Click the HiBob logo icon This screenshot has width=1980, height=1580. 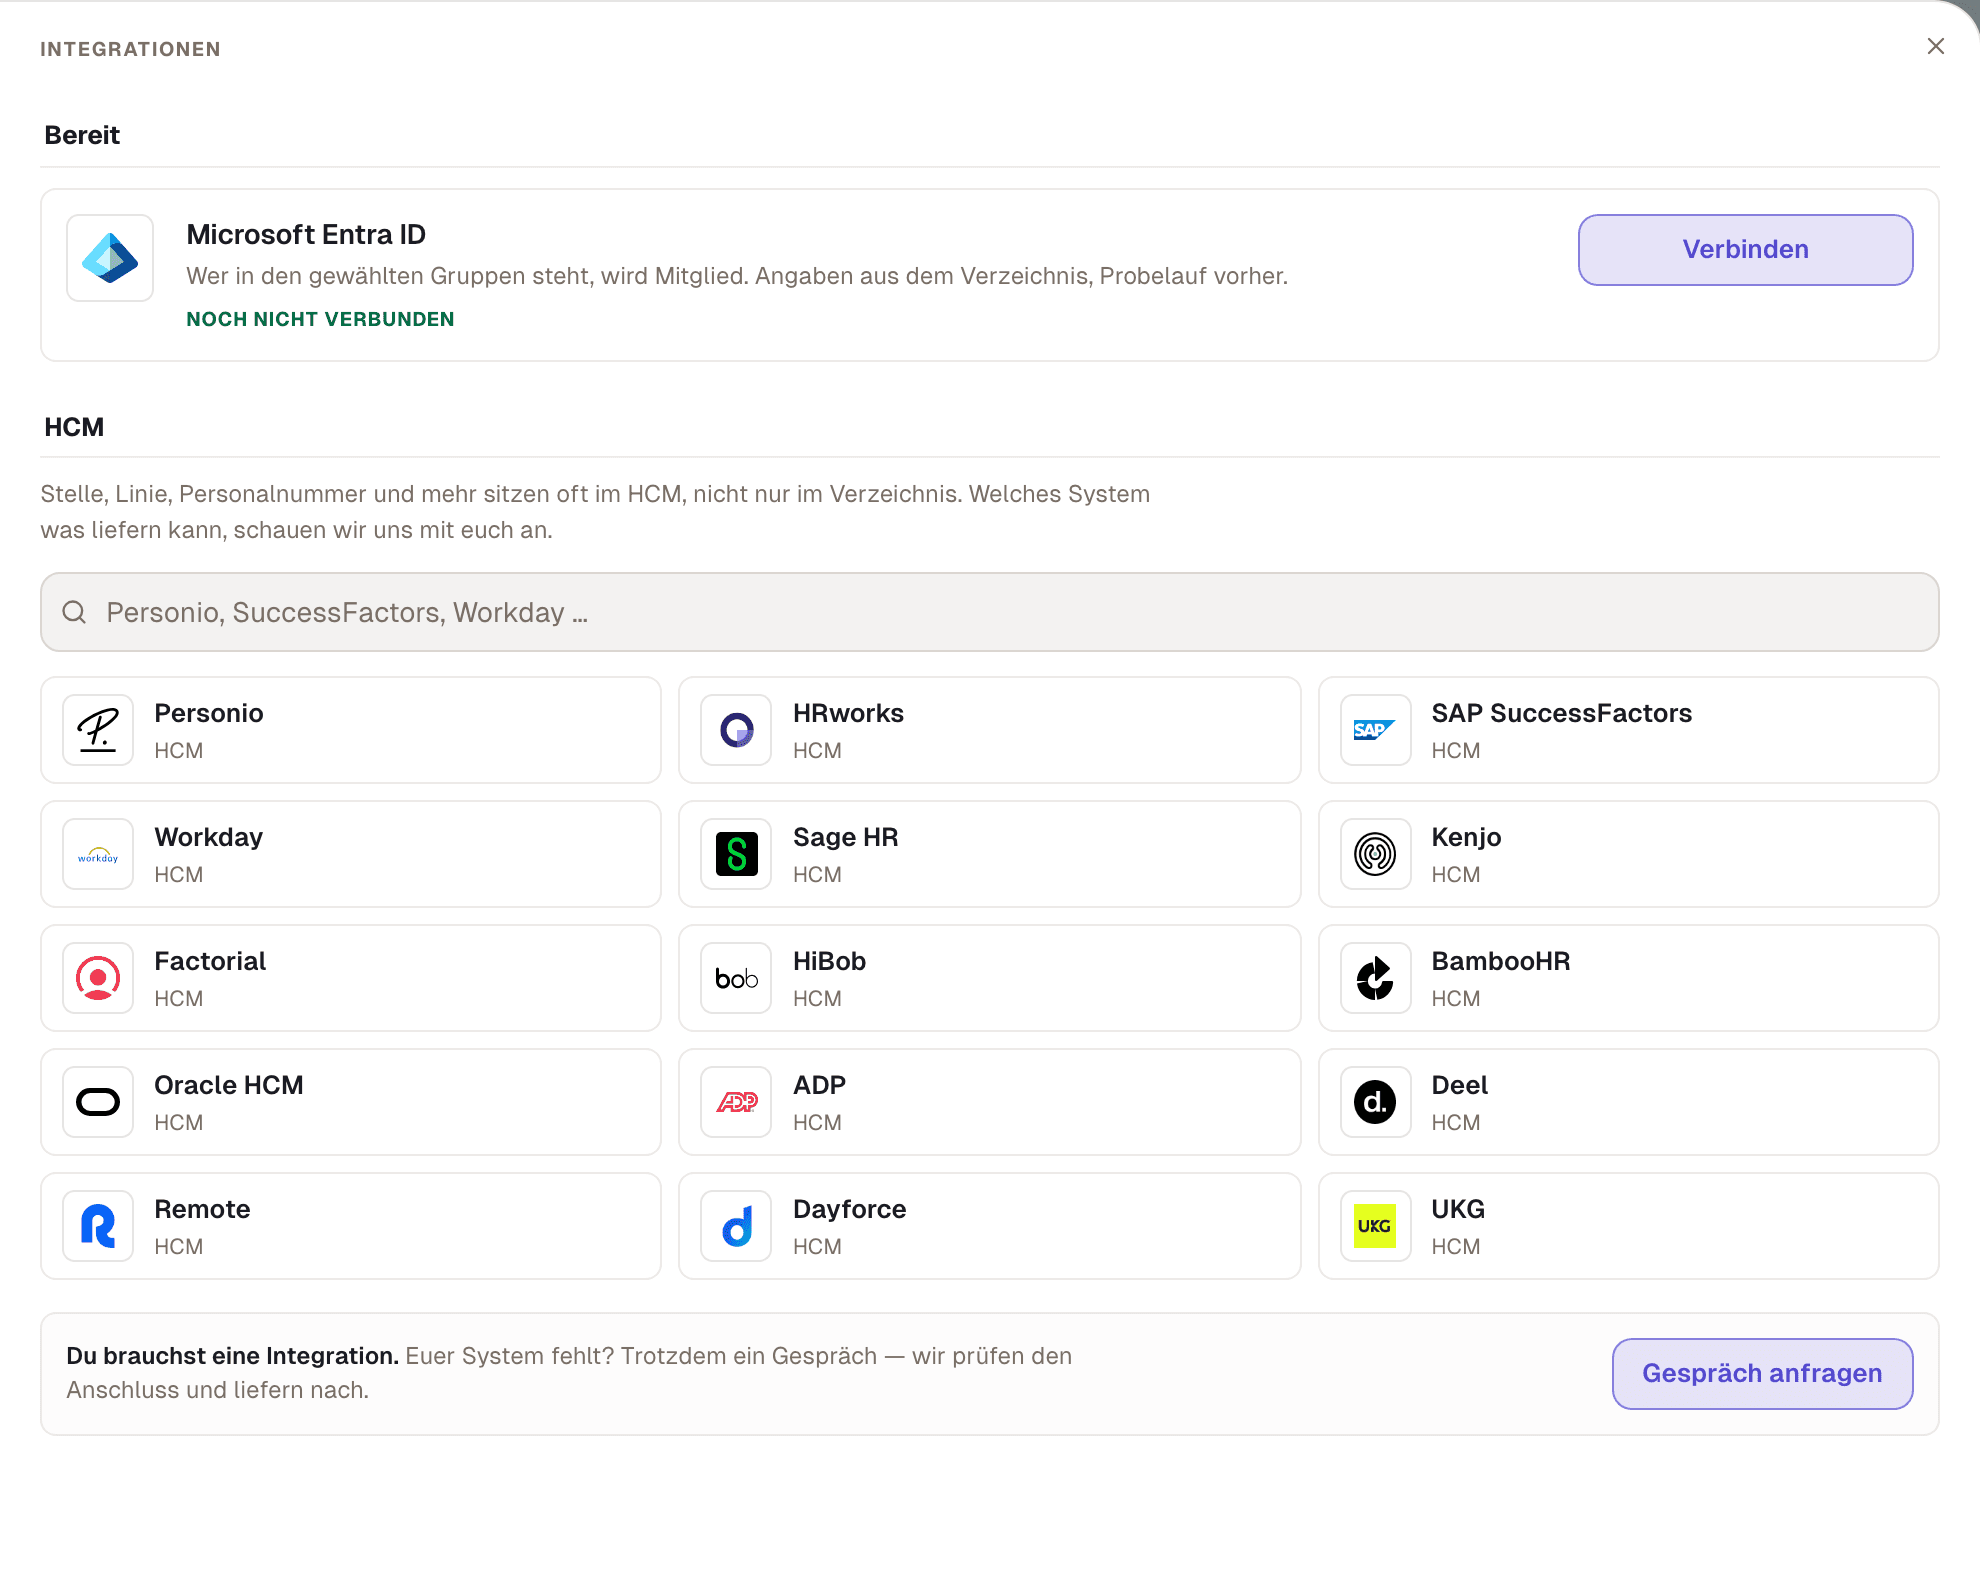736,978
